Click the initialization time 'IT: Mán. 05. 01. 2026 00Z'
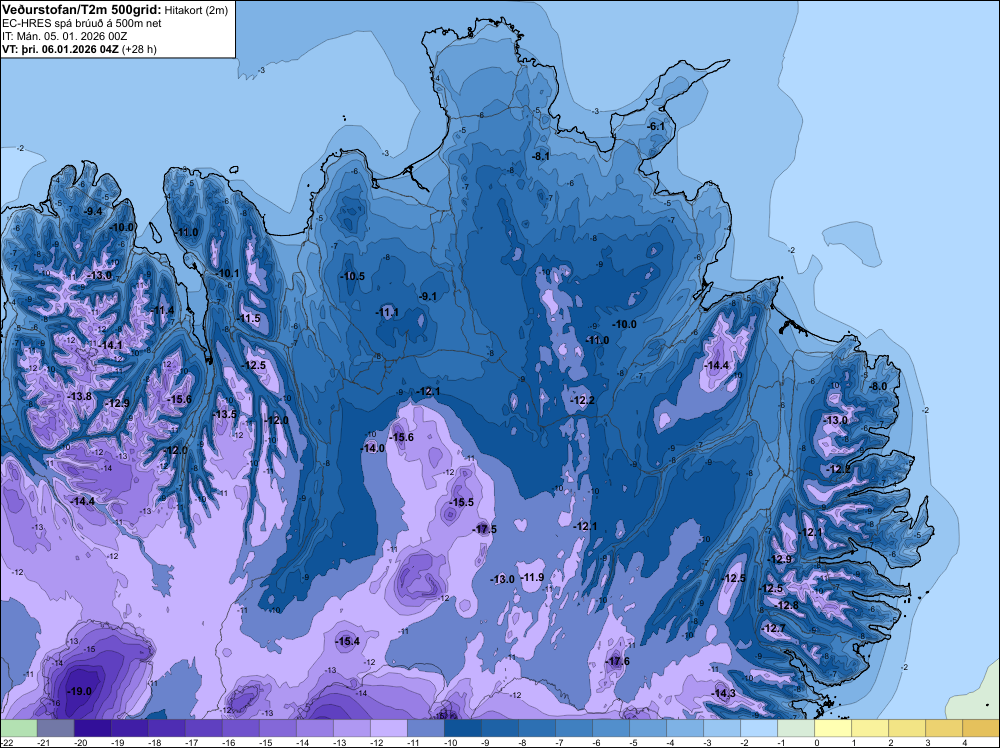This screenshot has width=1000, height=748. coord(64,36)
